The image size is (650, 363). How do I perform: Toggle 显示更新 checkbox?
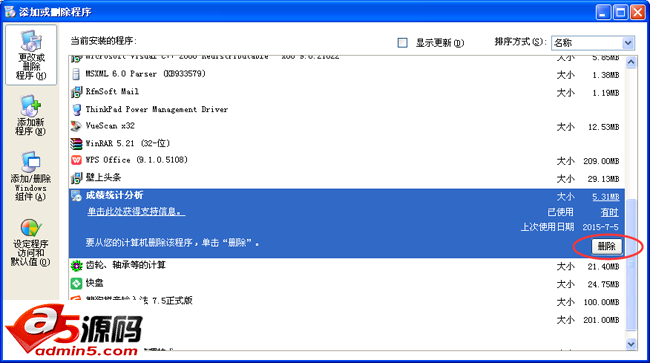402,43
